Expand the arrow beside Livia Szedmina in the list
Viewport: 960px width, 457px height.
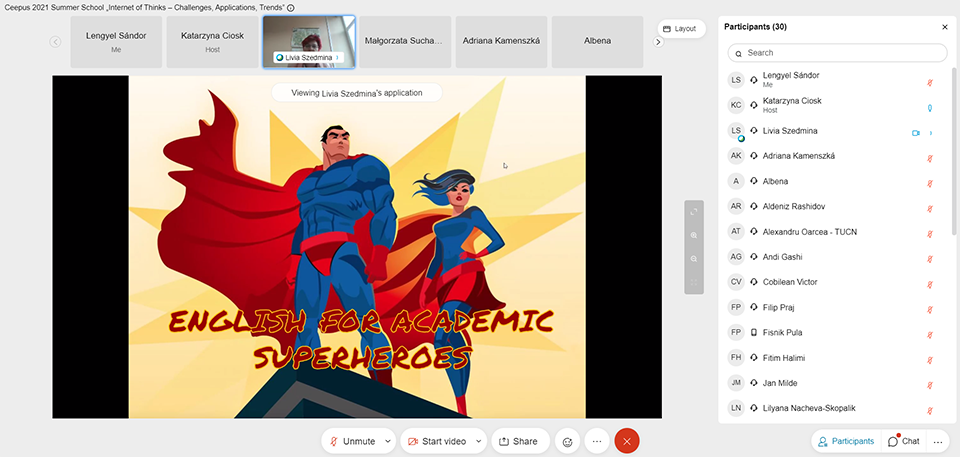931,133
